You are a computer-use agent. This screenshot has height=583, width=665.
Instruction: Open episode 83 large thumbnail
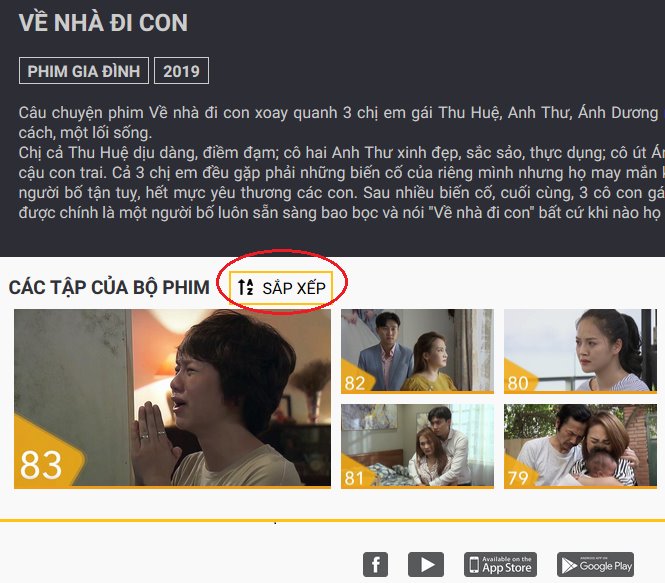point(172,399)
